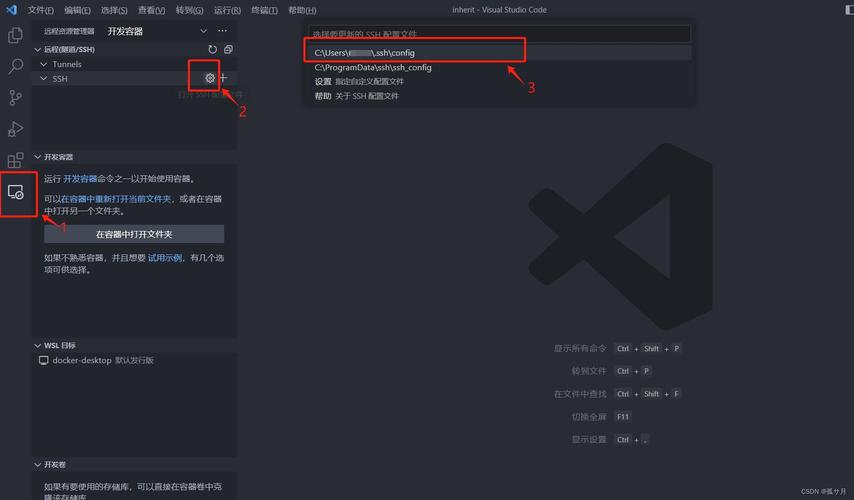This screenshot has width=854, height=500.
Task: Open the 终端(T) menu
Action: [x=264, y=10]
